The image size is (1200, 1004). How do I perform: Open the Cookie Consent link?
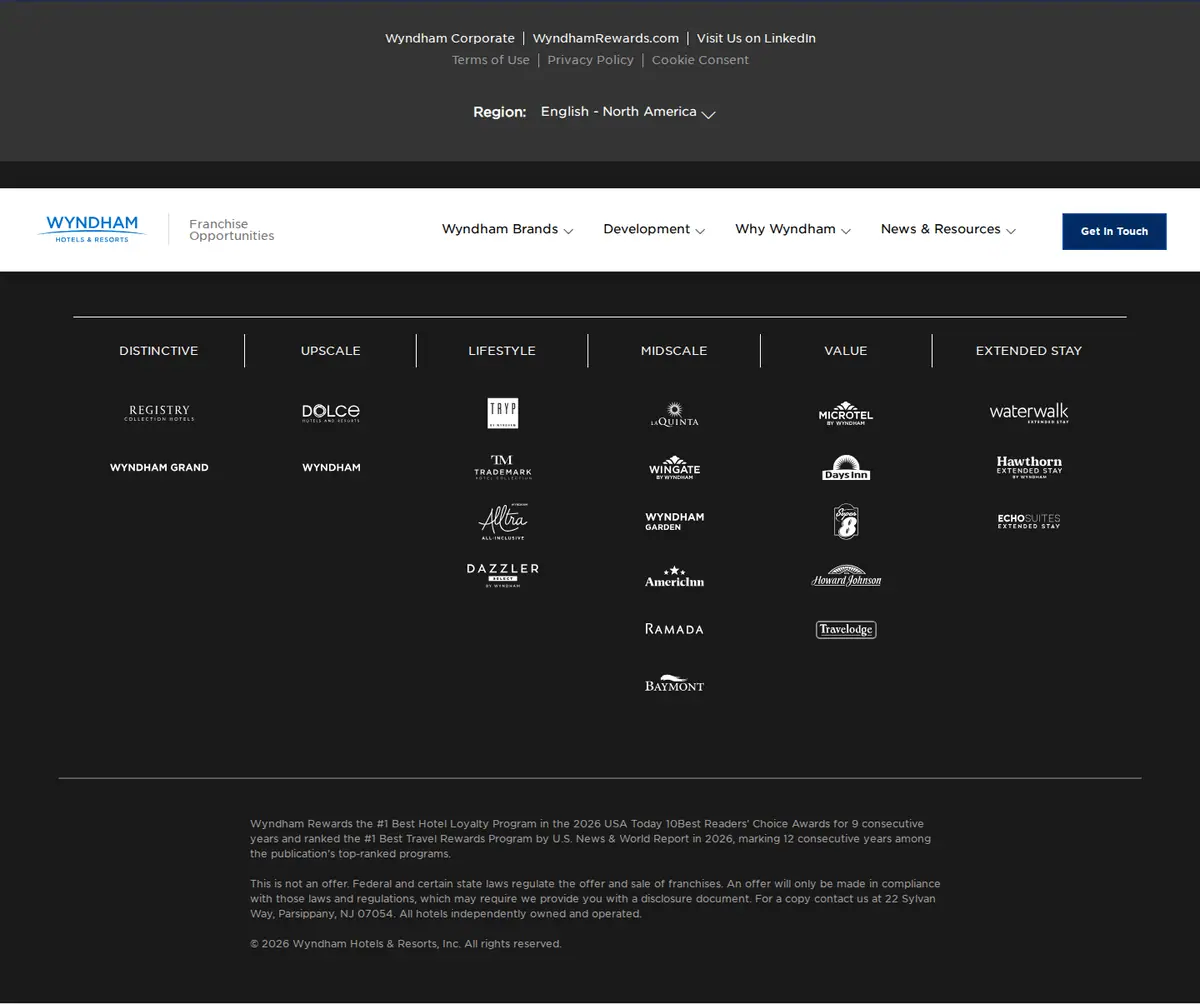coord(700,60)
